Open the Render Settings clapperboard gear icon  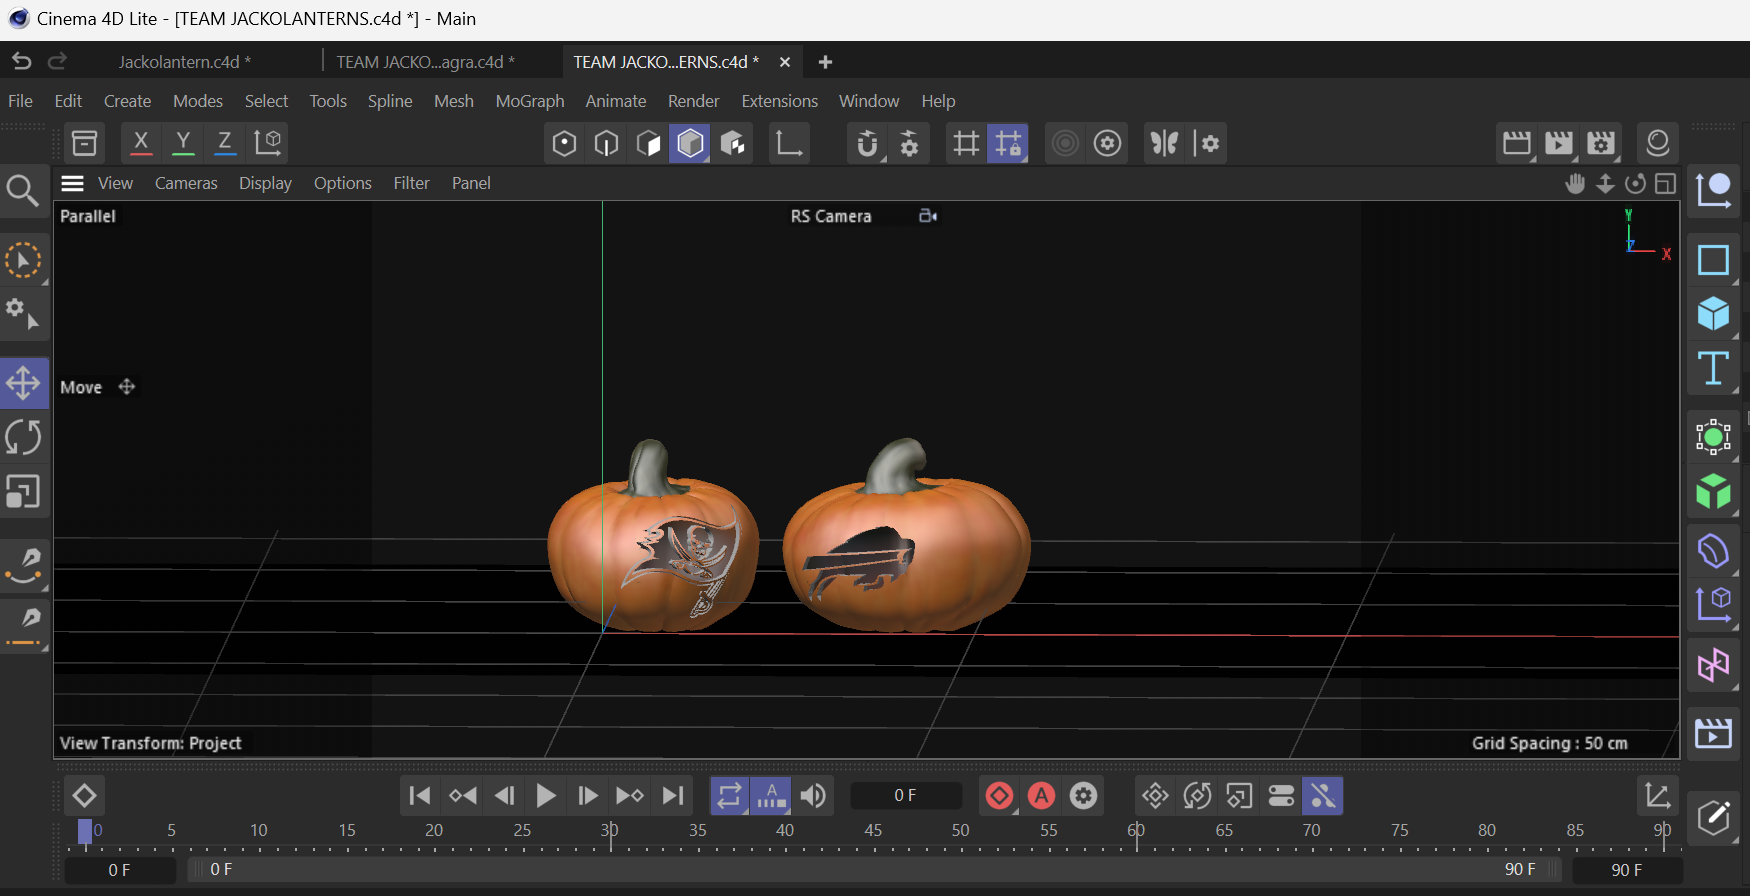[x=1601, y=143]
